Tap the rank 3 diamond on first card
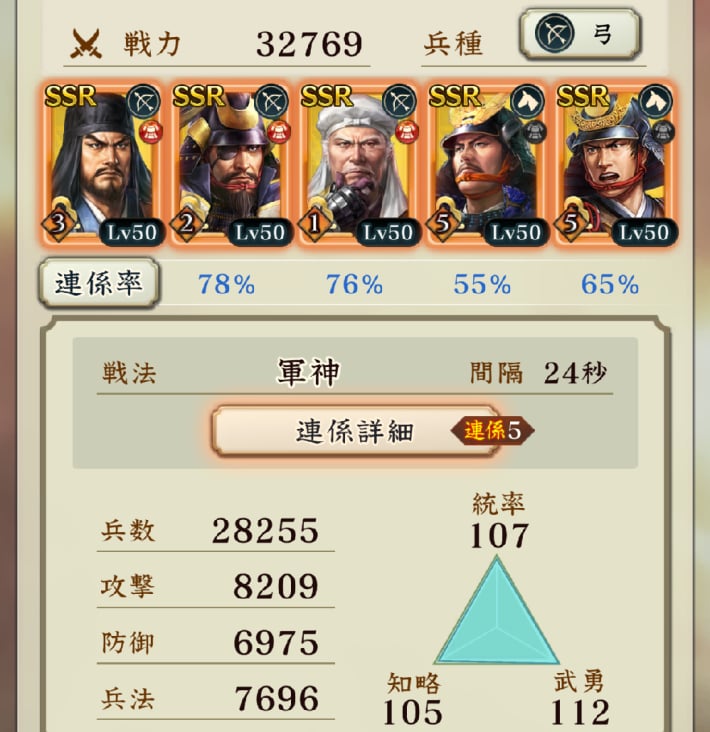710x732 pixels. 58,224
